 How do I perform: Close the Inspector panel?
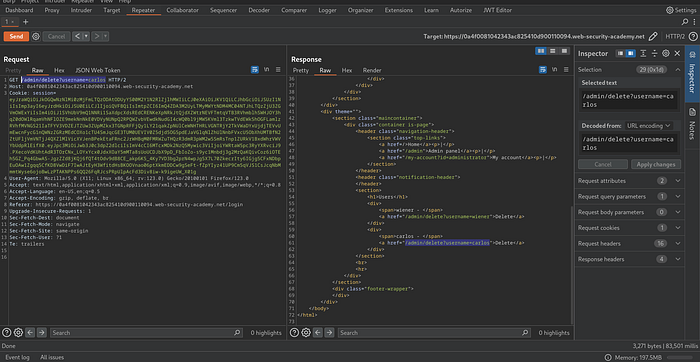[x=677, y=53]
